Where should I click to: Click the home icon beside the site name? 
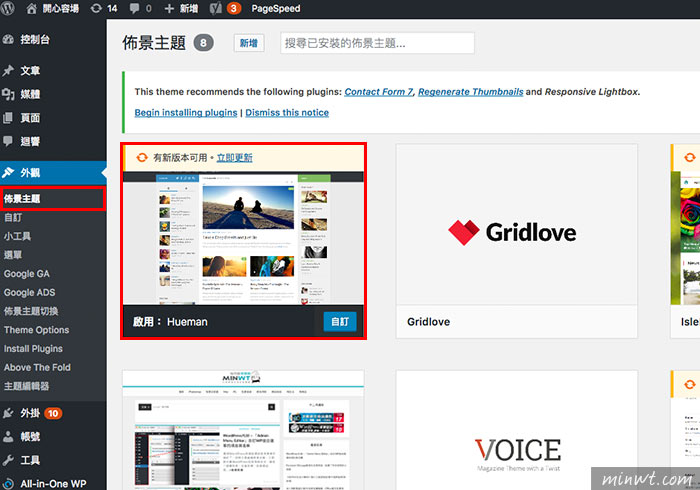tap(32, 8)
